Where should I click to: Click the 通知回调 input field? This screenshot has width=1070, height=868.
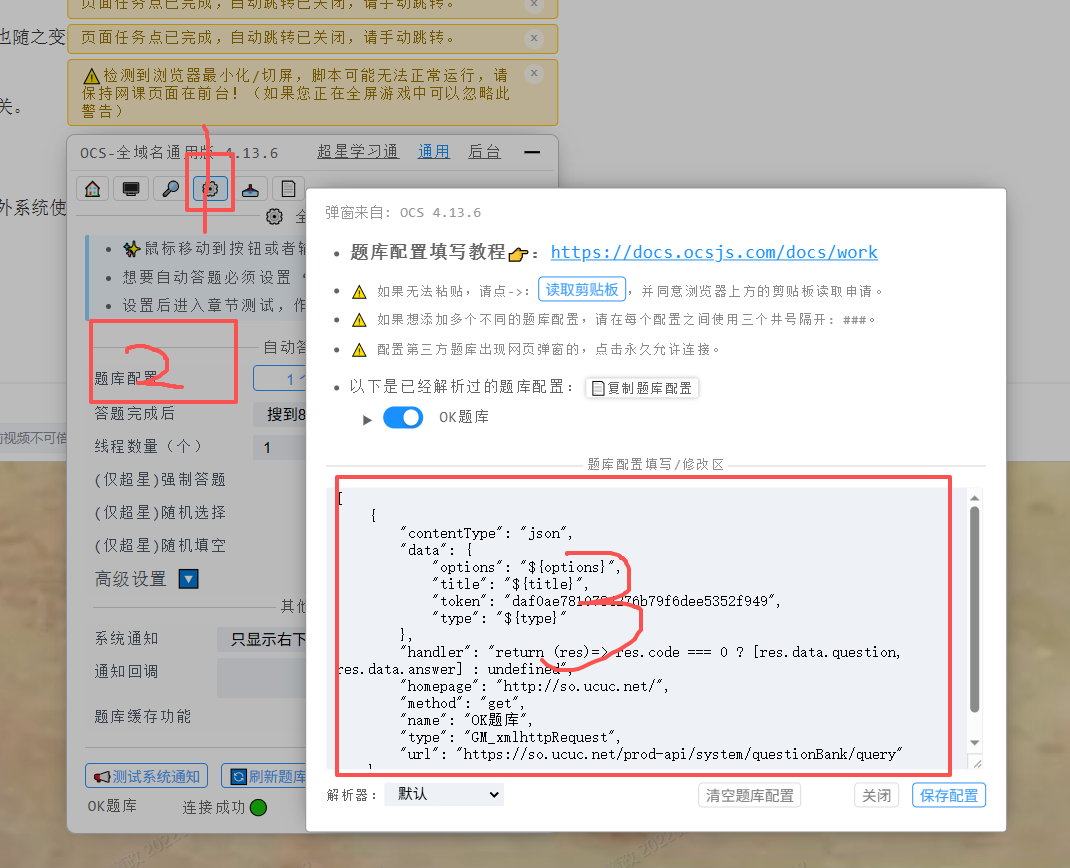(262, 678)
